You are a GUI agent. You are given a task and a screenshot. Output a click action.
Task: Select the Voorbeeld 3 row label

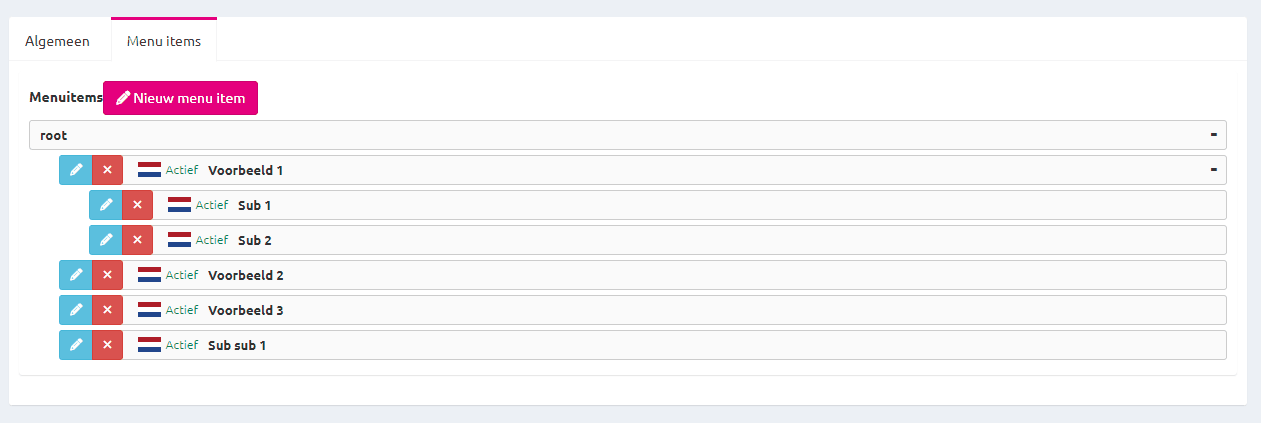click(245, 310)
